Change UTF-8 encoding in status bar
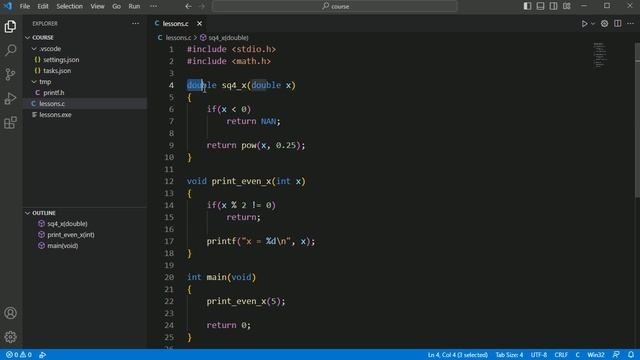This screenshot has width=640, height=360. [539, 355]
